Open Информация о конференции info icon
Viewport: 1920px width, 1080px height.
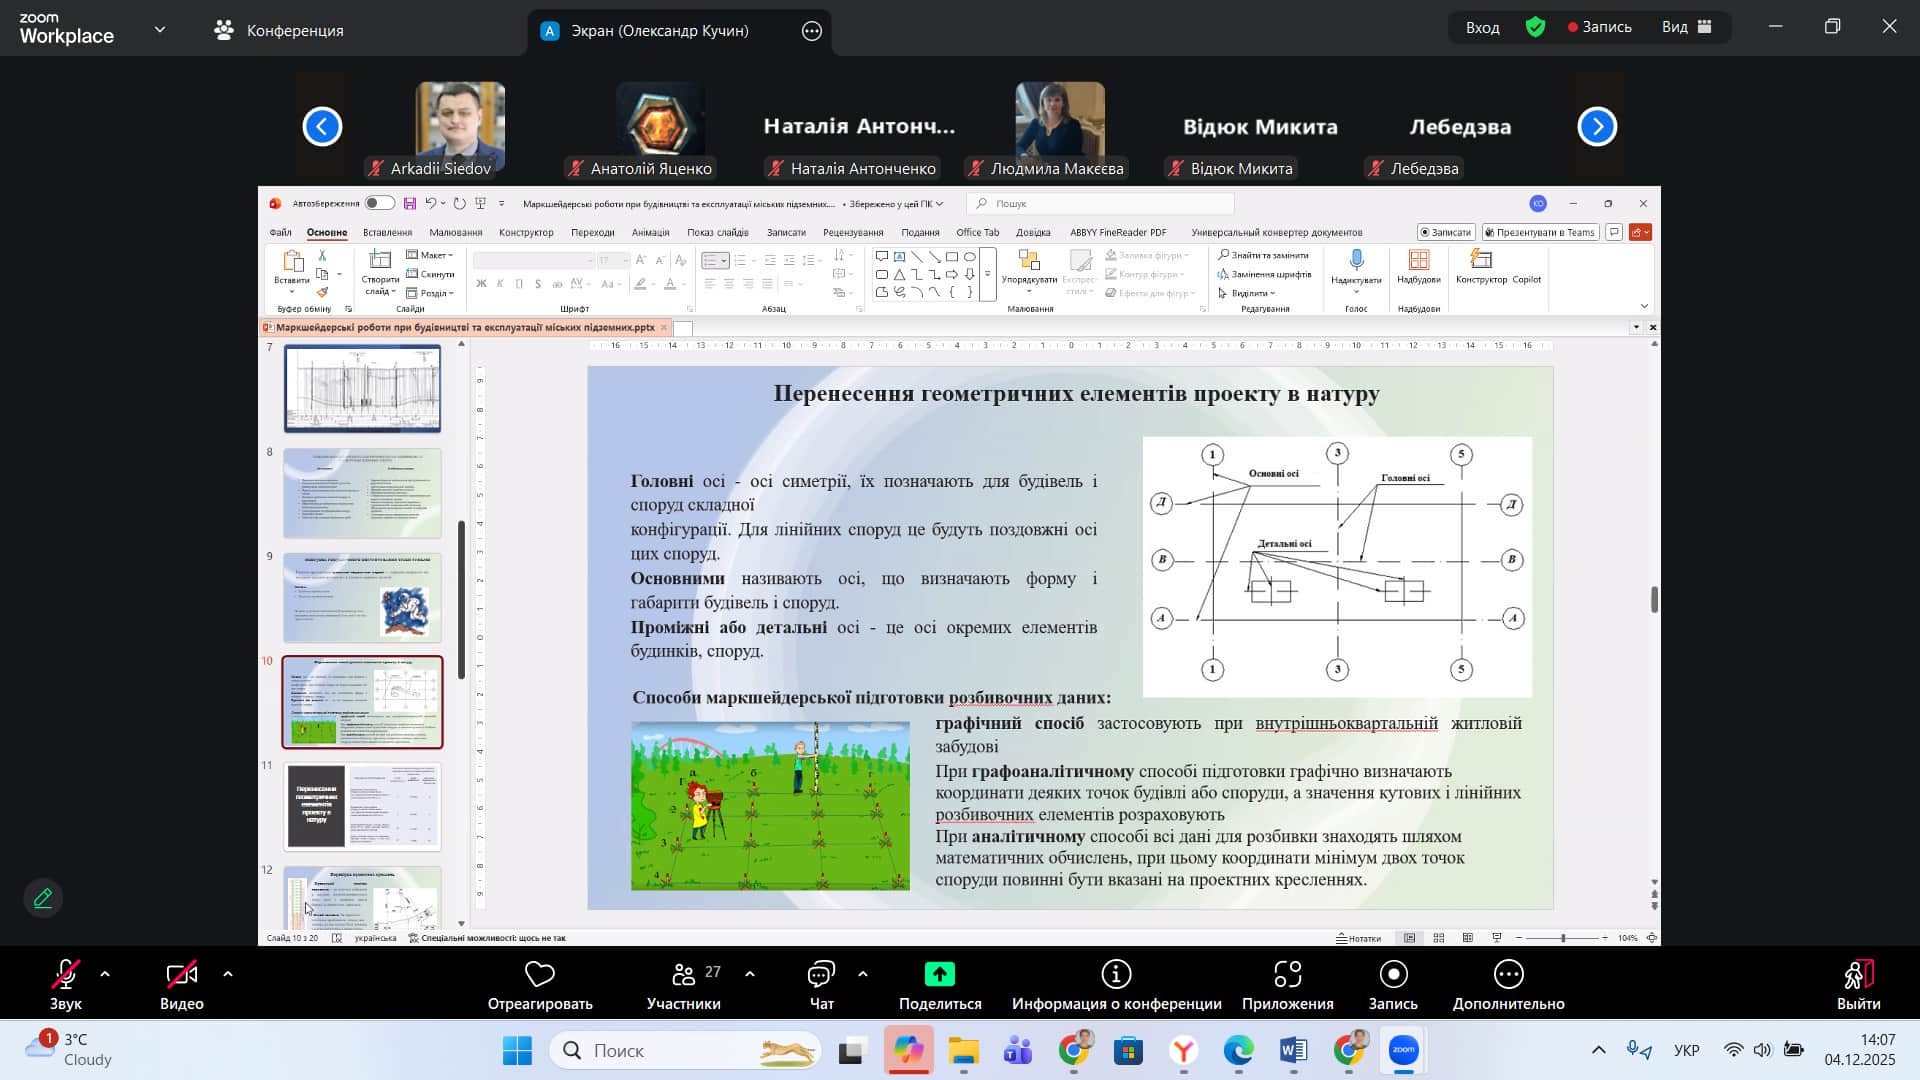tap(1116, 975)
